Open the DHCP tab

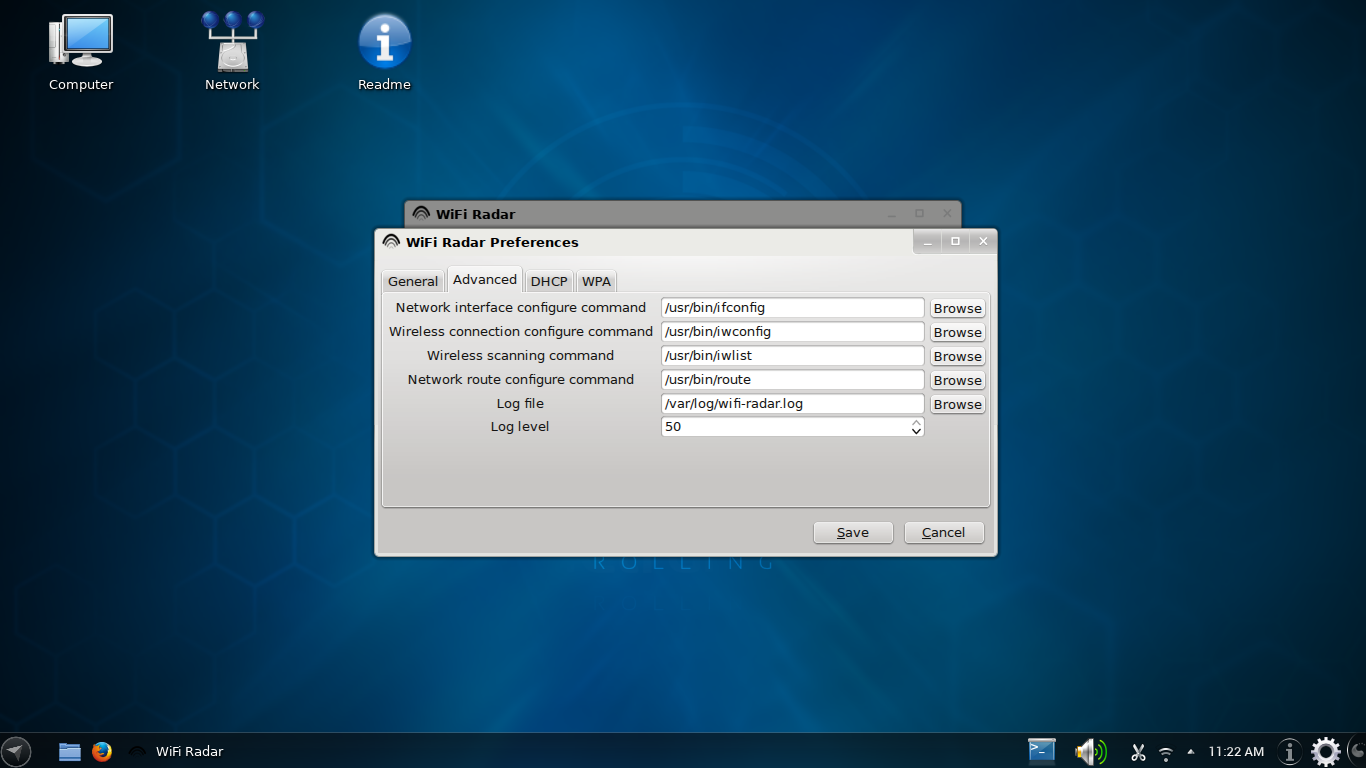pos(549,281)
